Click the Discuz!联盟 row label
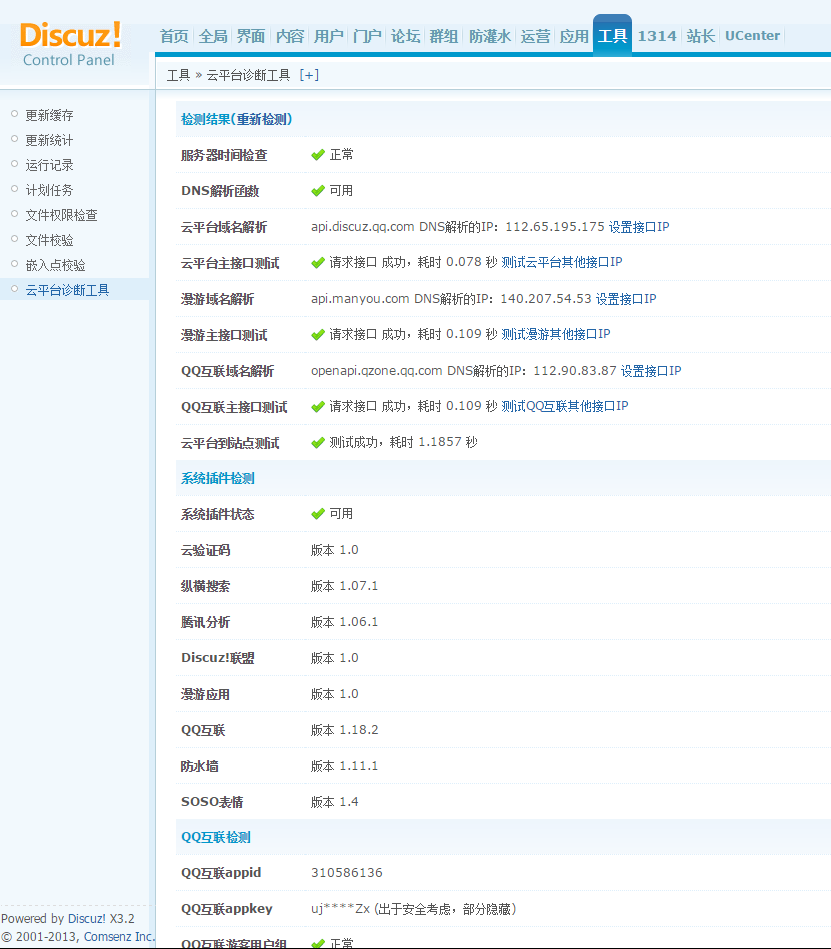Viewport: 831px width, 949px height. pyautogui.click(x=218, y=658)
